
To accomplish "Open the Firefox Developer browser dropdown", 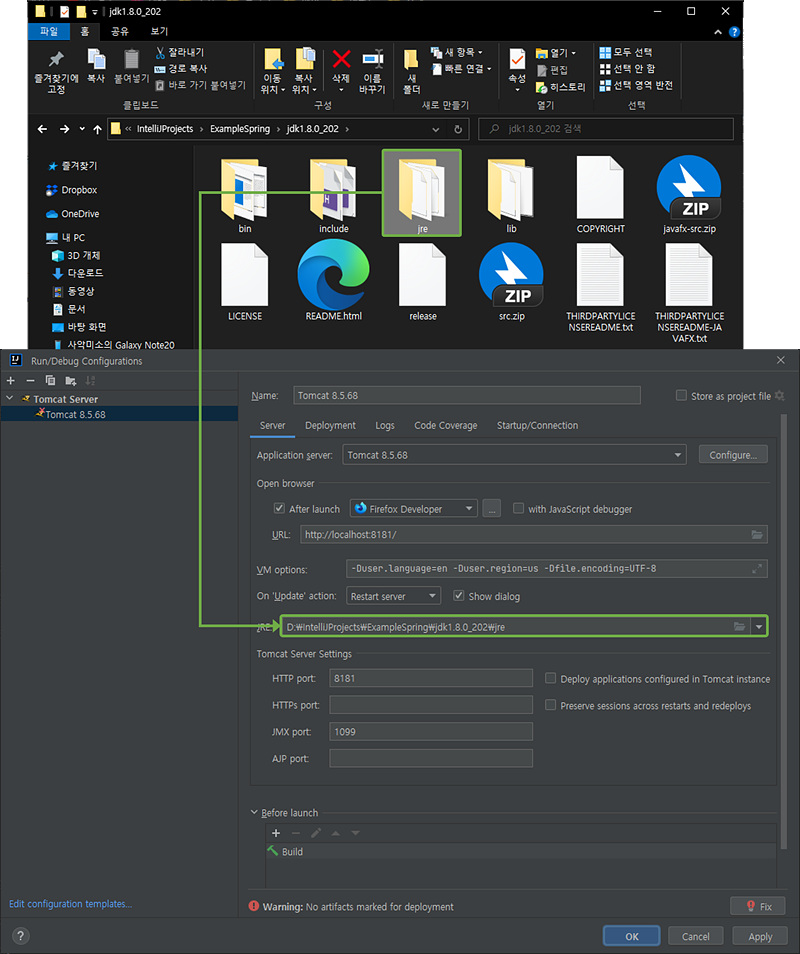I will pyautogui.click(x=468, y=509).
